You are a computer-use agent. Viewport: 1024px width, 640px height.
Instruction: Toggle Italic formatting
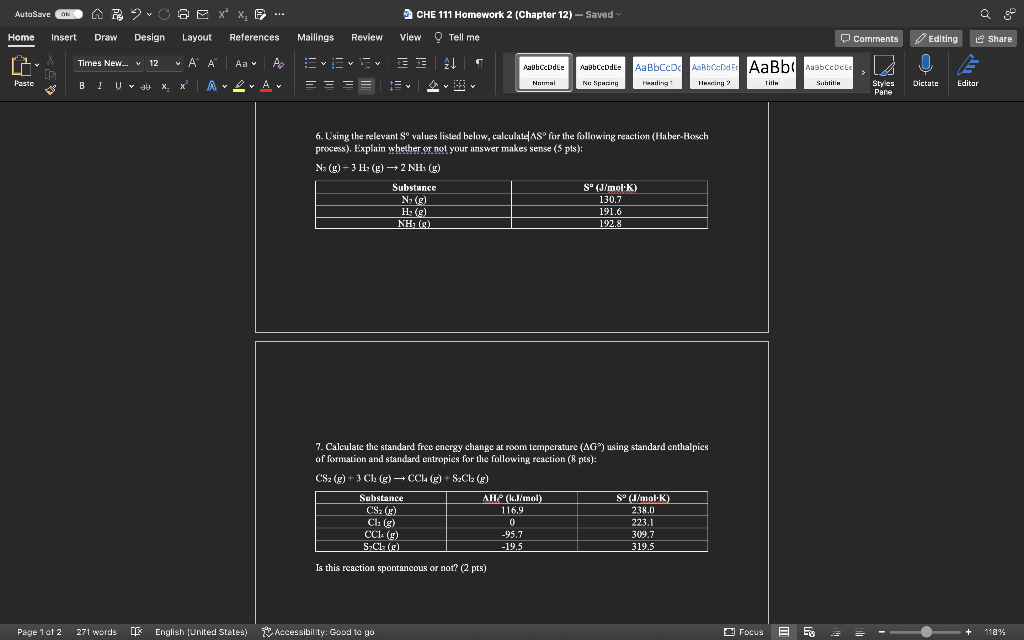tap(100, 86)
